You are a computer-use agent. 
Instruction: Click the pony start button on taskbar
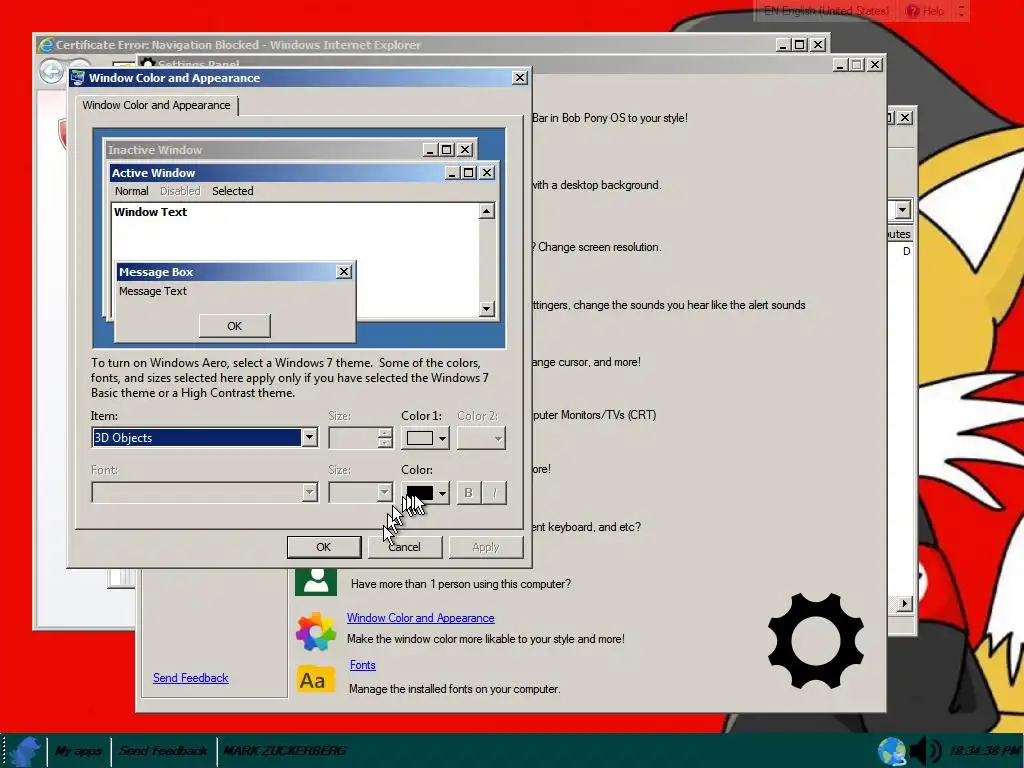point(25,752)
